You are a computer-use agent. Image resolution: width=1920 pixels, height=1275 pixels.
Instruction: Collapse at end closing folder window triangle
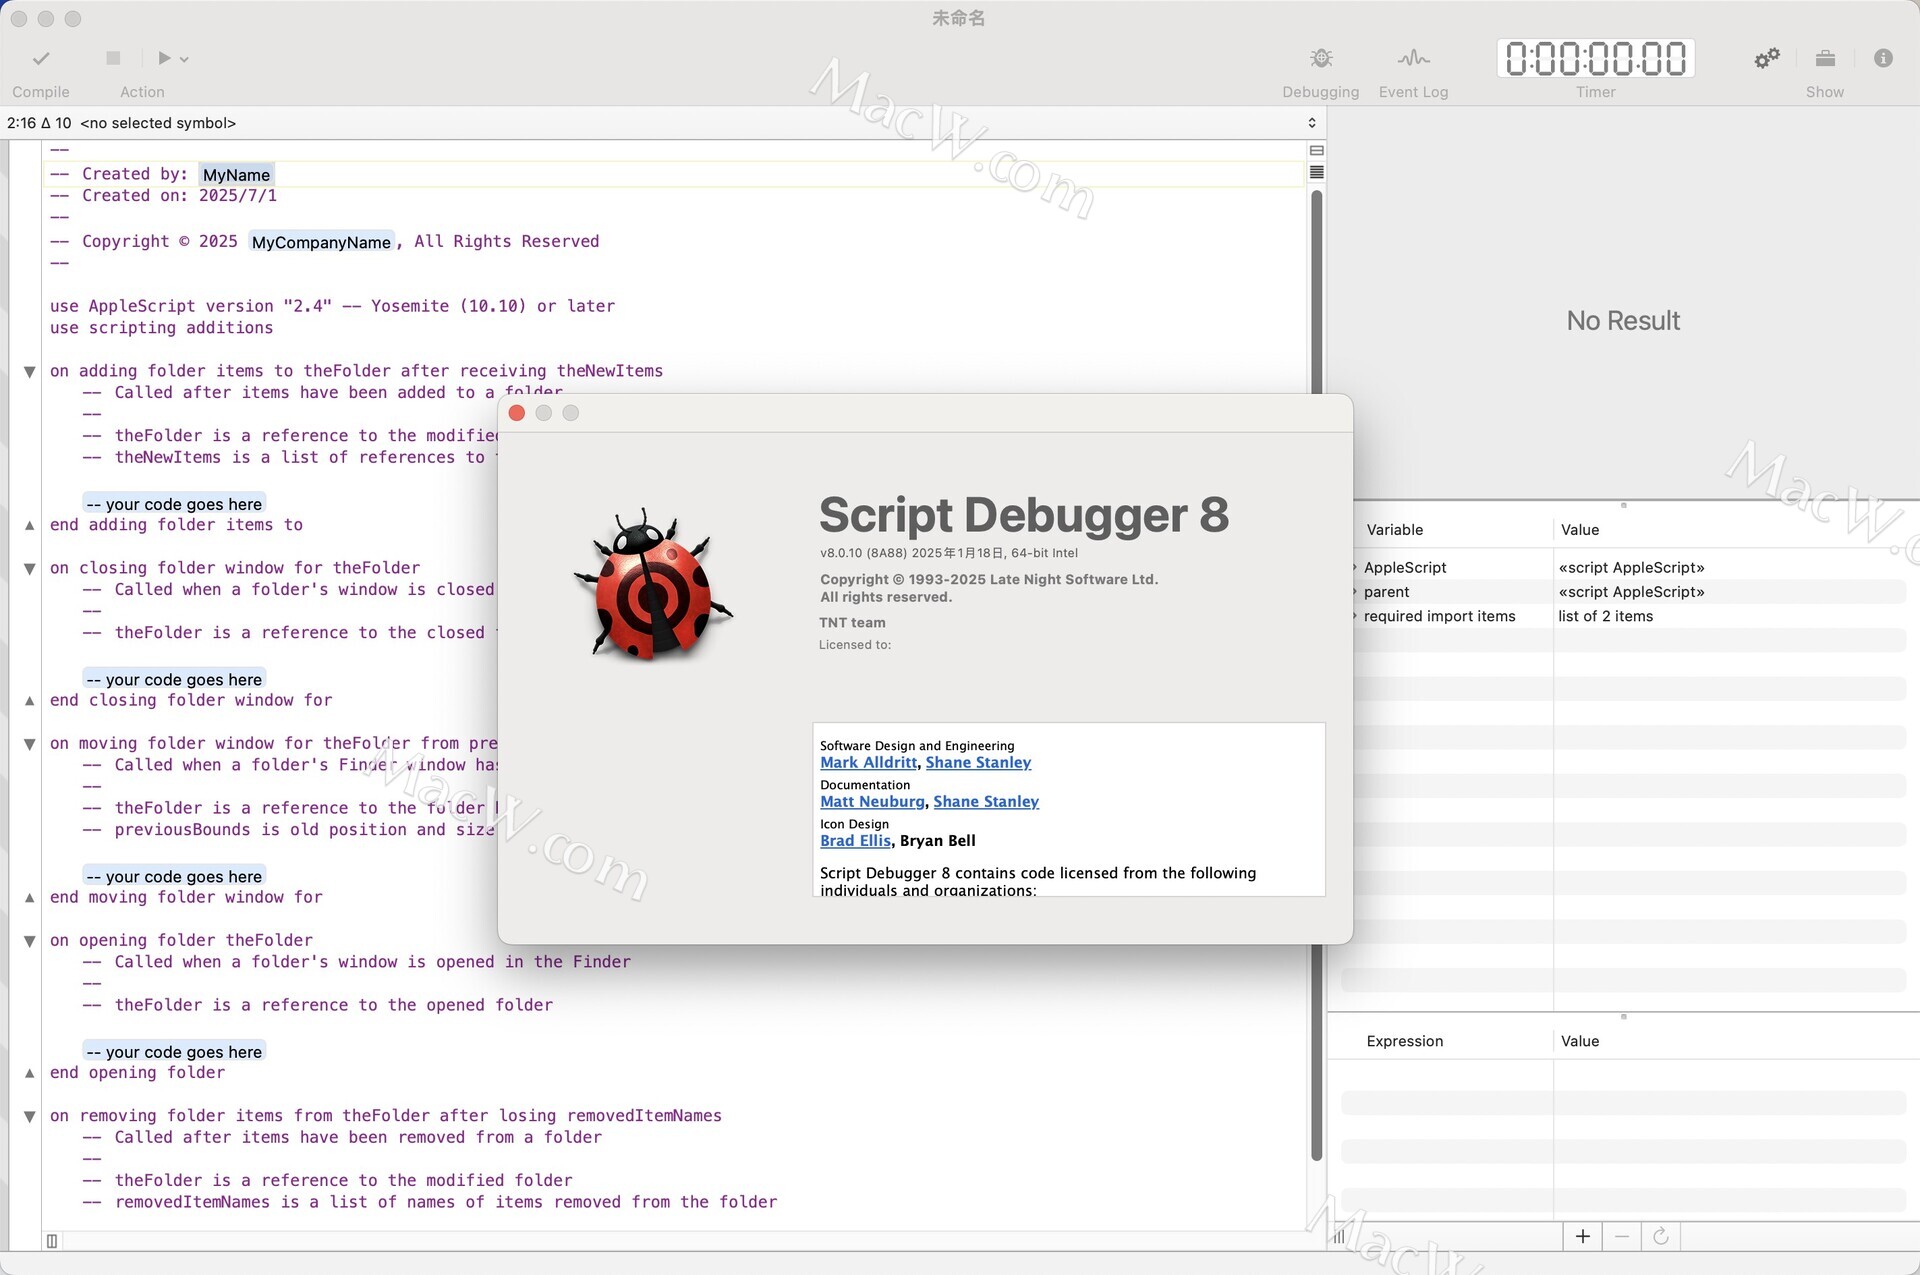30,701
